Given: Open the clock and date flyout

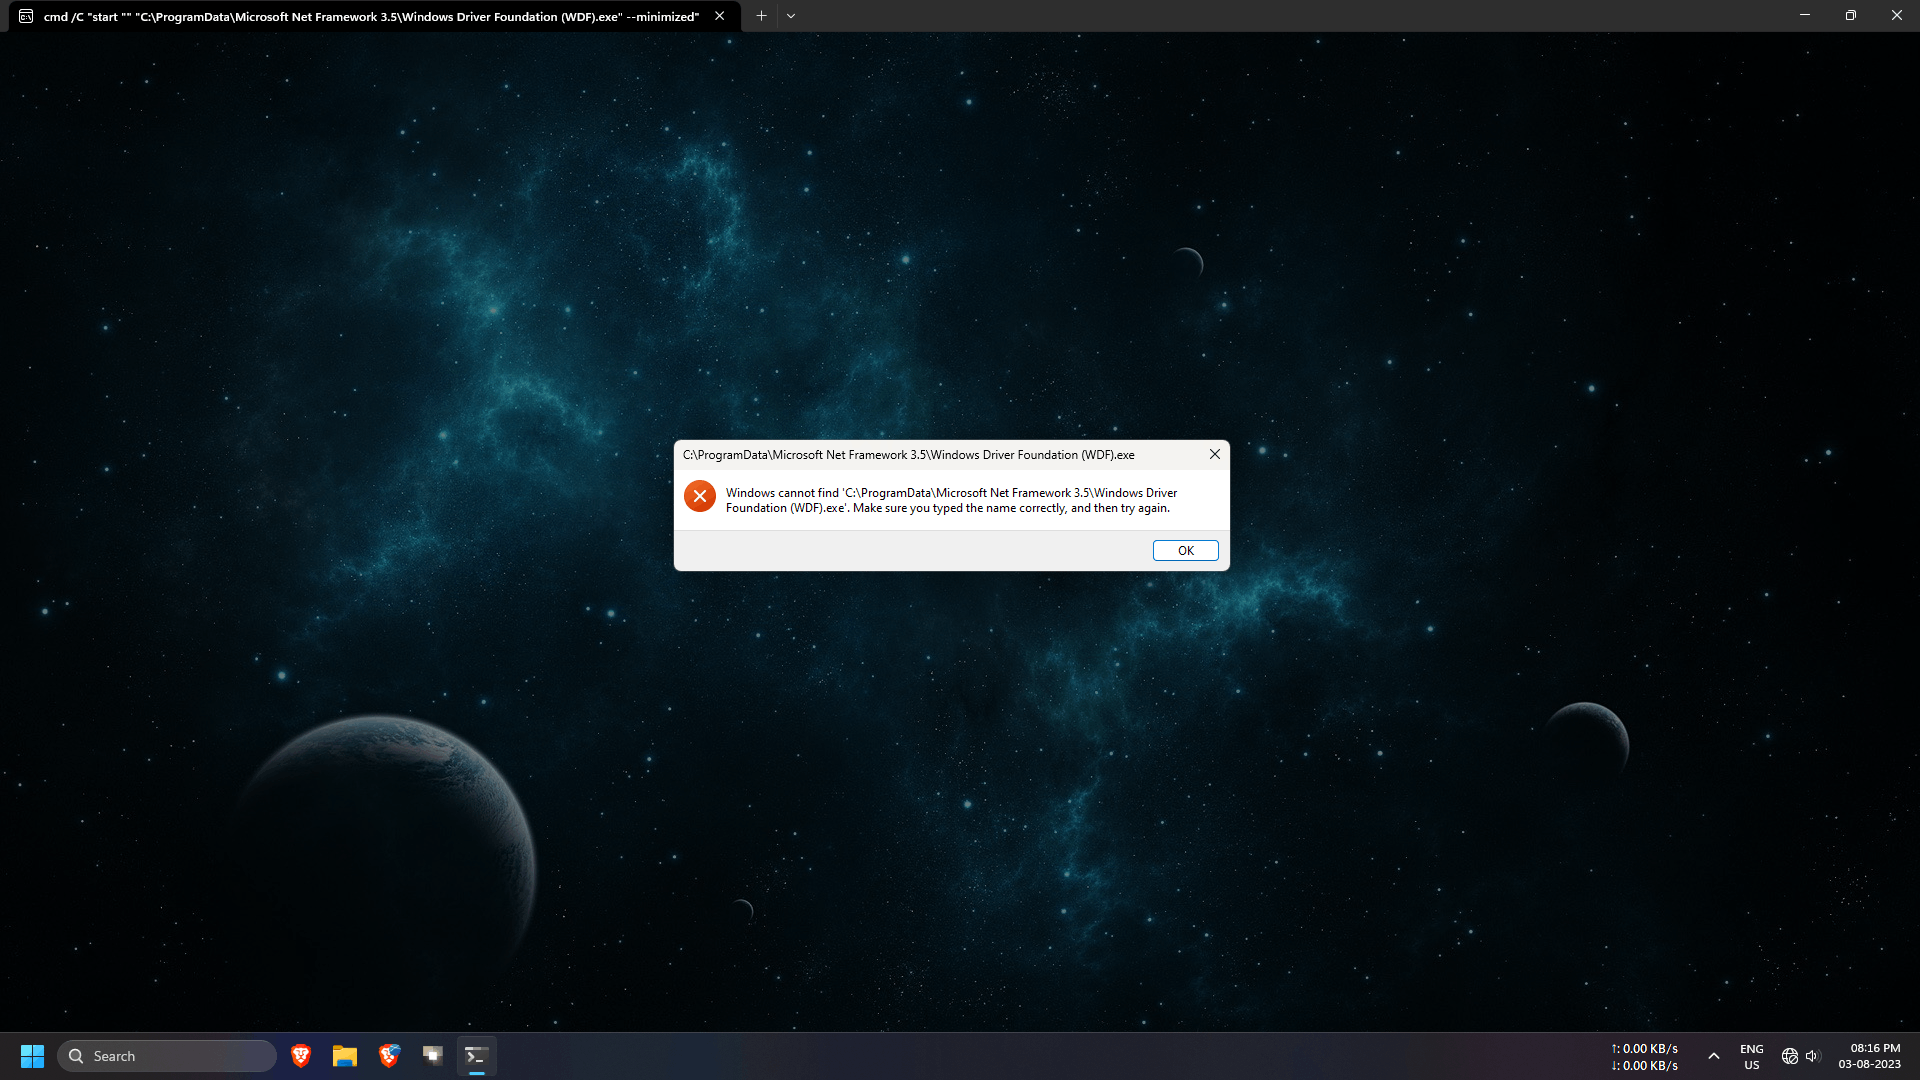Looking at the screenshot, I should [x=1869, y=1056].
